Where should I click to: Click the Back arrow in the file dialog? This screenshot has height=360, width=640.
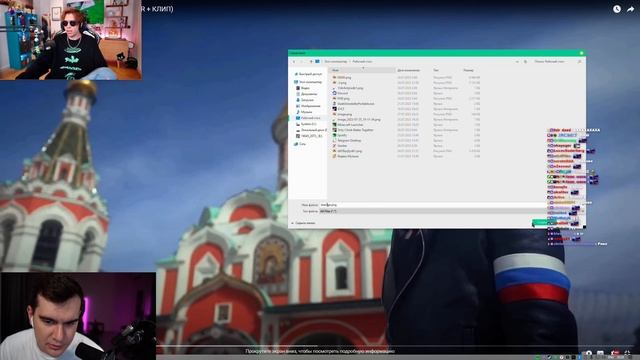294,62
